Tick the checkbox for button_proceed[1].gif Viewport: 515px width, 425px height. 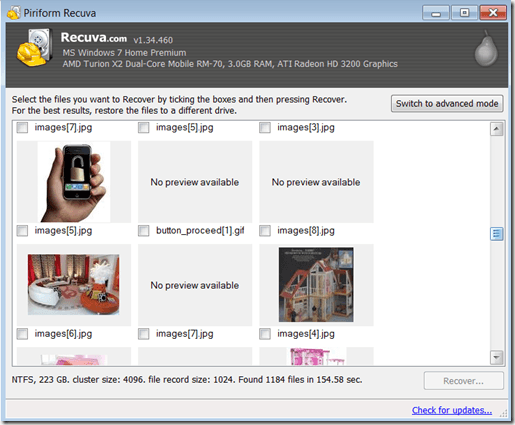tap(144, 231)
